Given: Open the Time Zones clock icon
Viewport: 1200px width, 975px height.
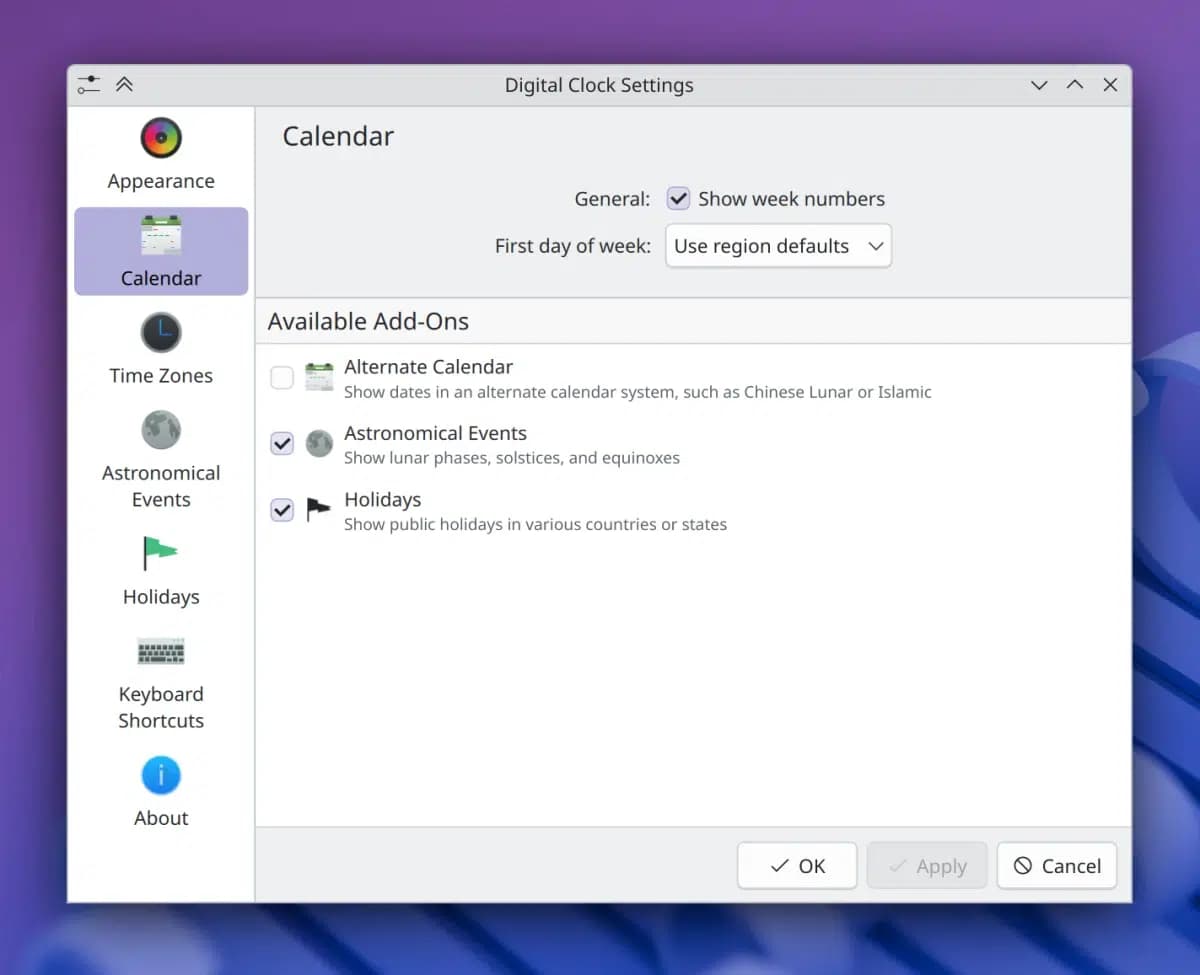Looking at the screenshot, I should click(x=161, y=332).
